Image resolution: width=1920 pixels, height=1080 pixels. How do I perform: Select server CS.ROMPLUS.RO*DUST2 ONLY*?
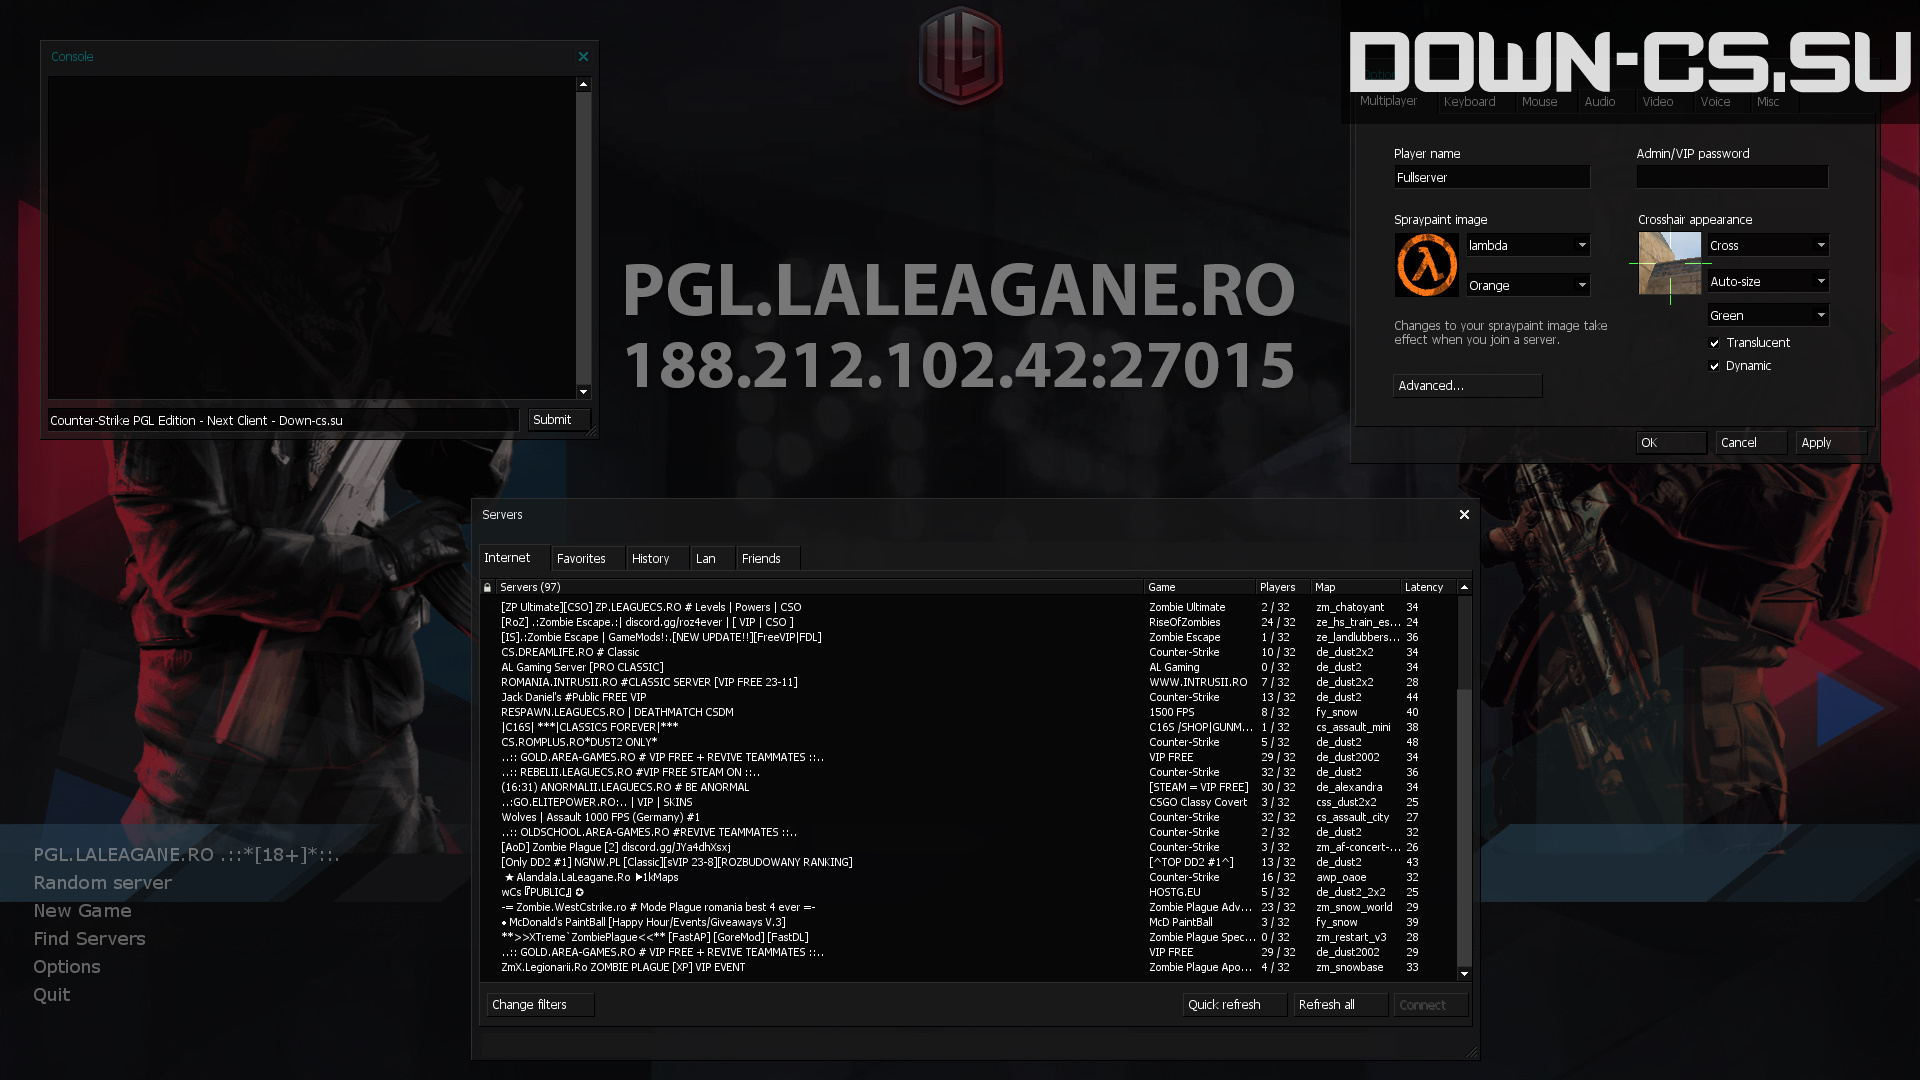click(968, 743)
